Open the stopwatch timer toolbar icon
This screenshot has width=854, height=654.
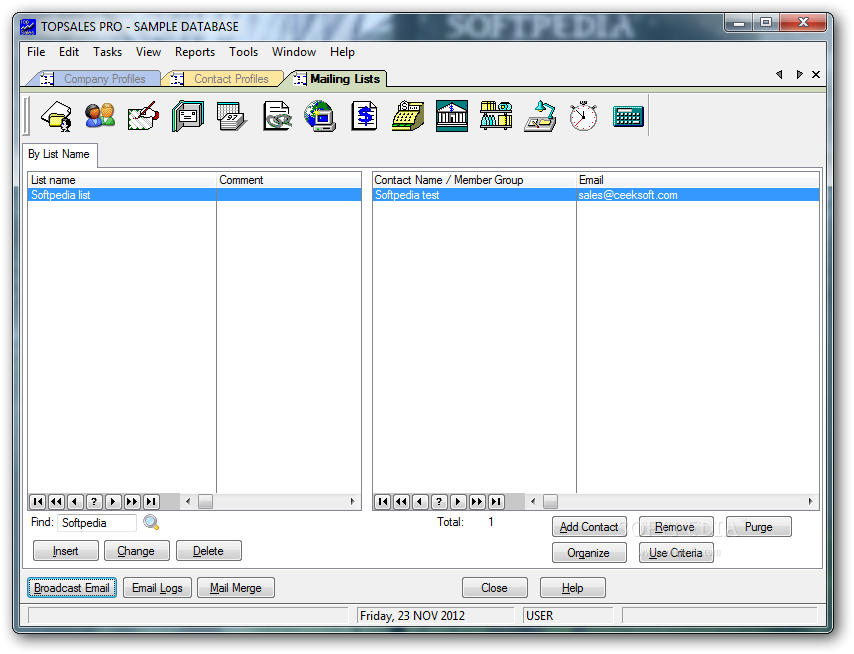[583, 116]
